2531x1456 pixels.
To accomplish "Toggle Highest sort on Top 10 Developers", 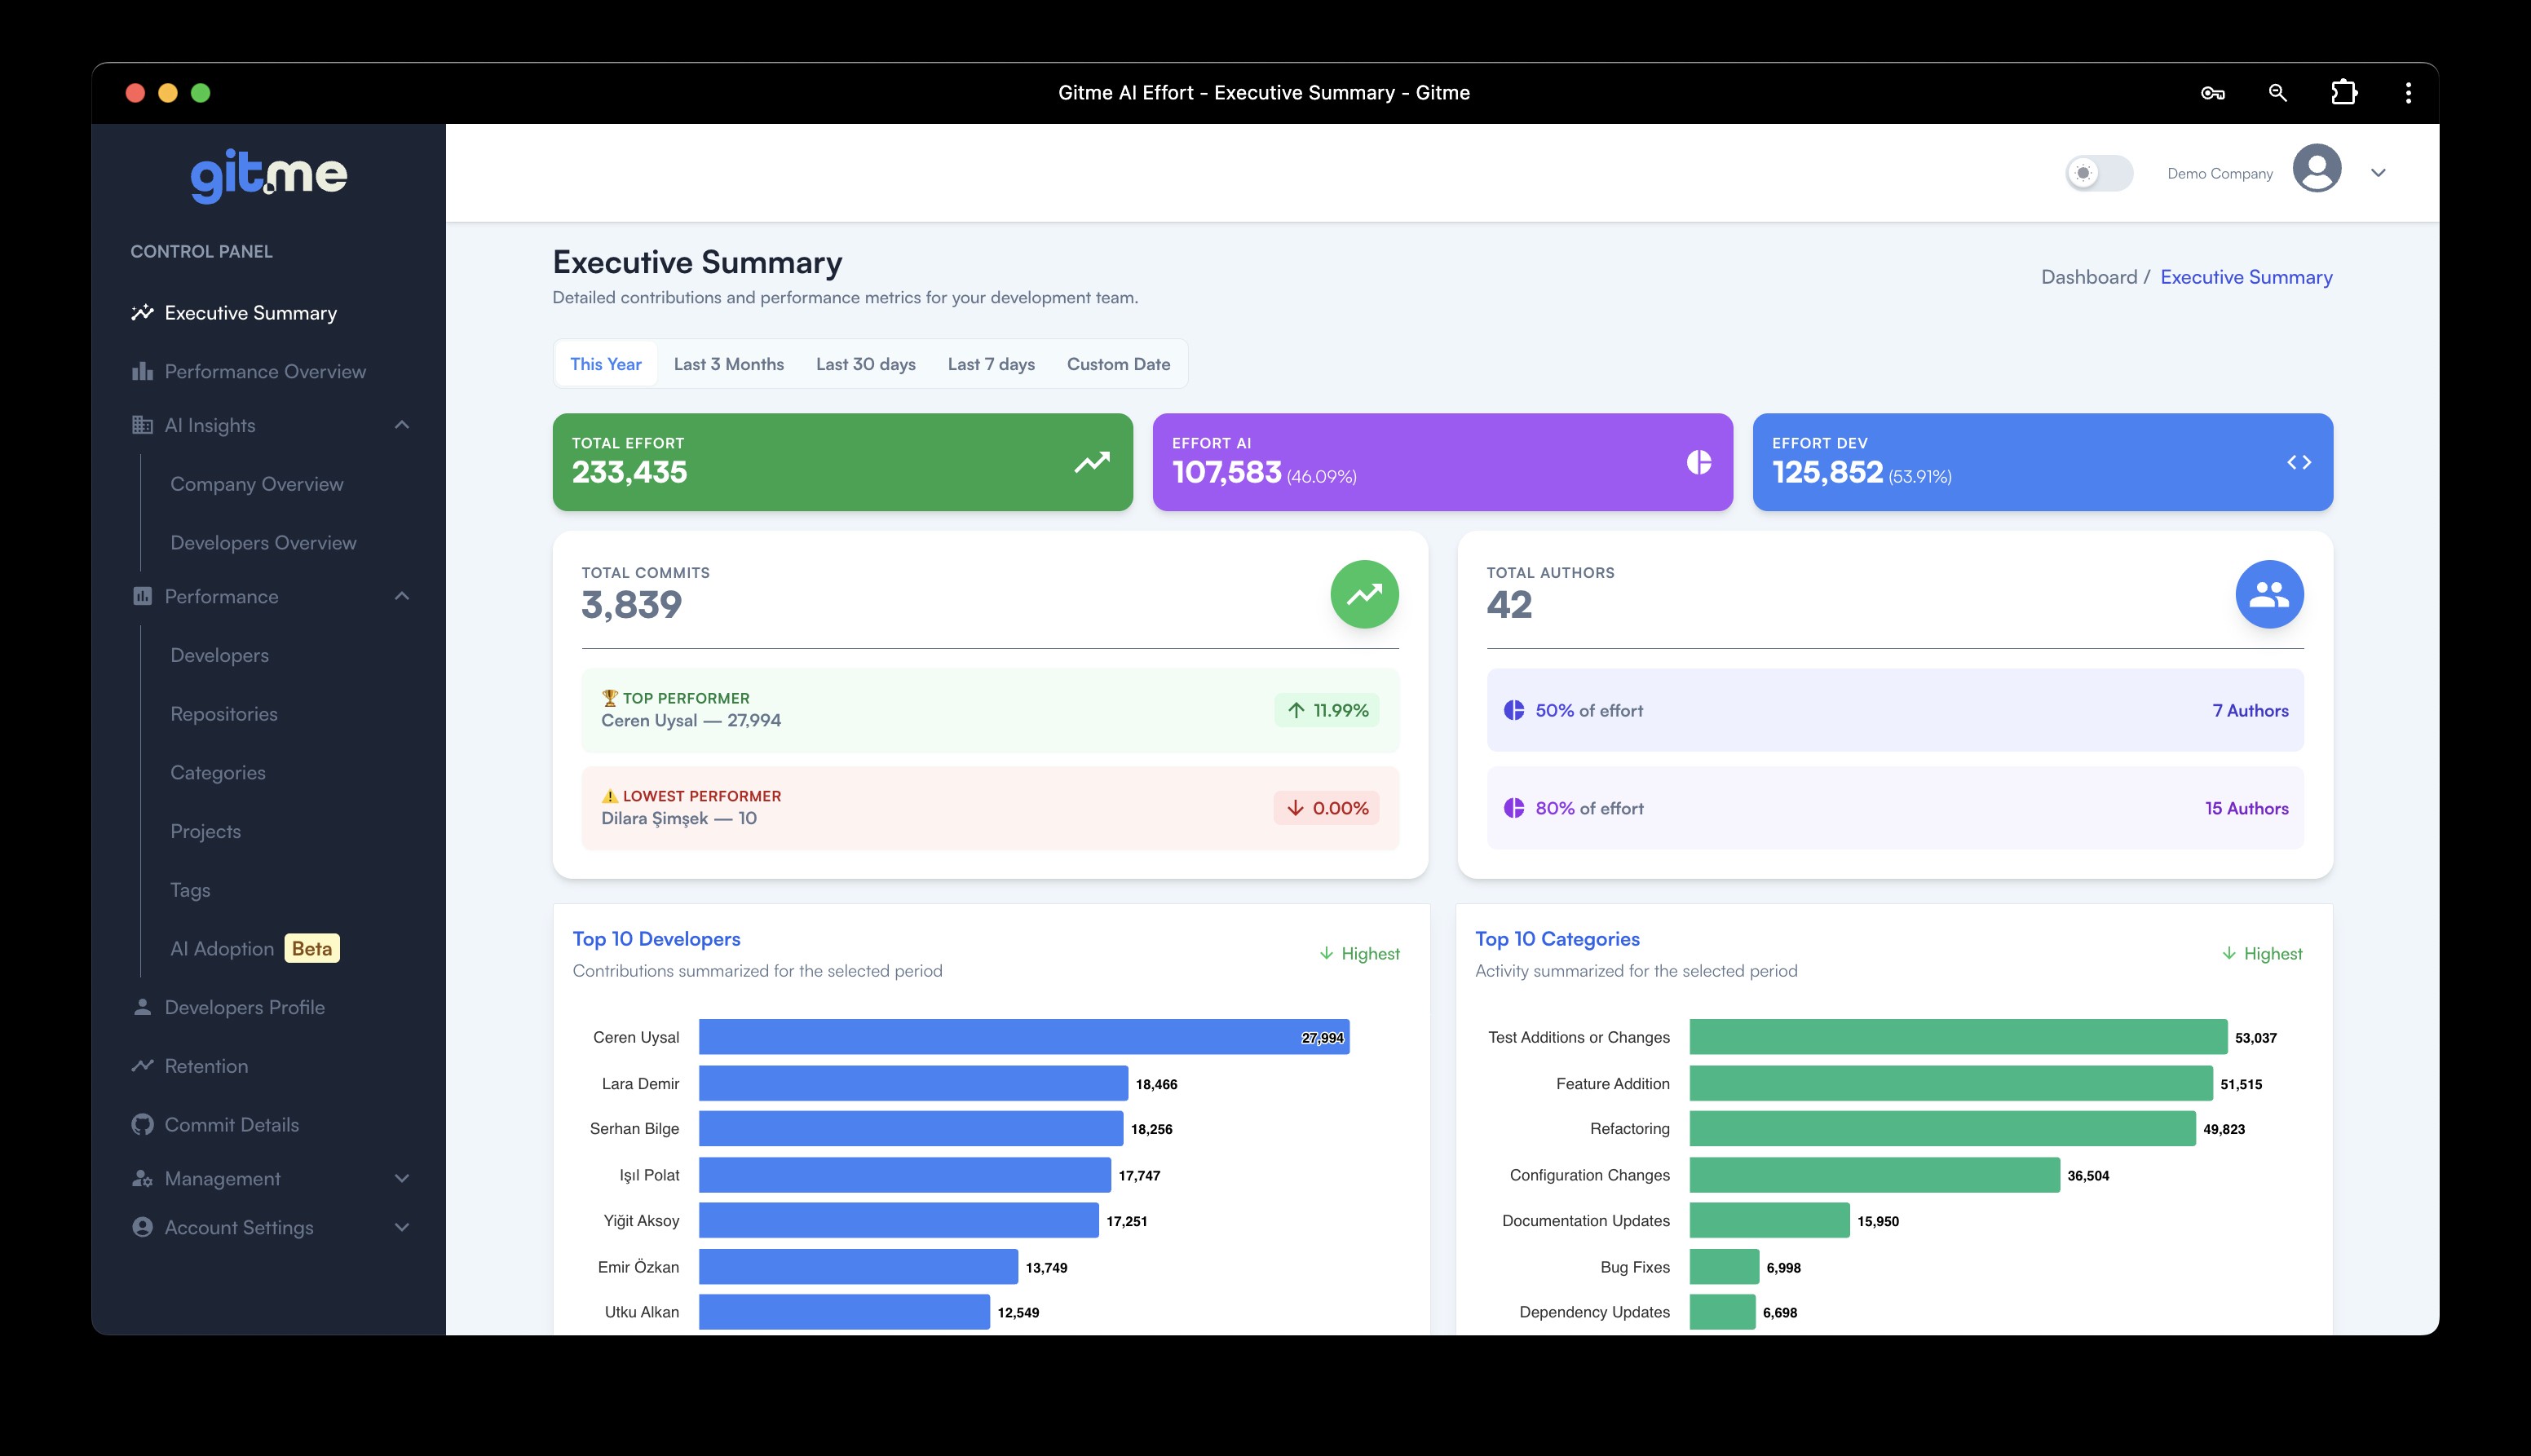I will (1359, 954).
